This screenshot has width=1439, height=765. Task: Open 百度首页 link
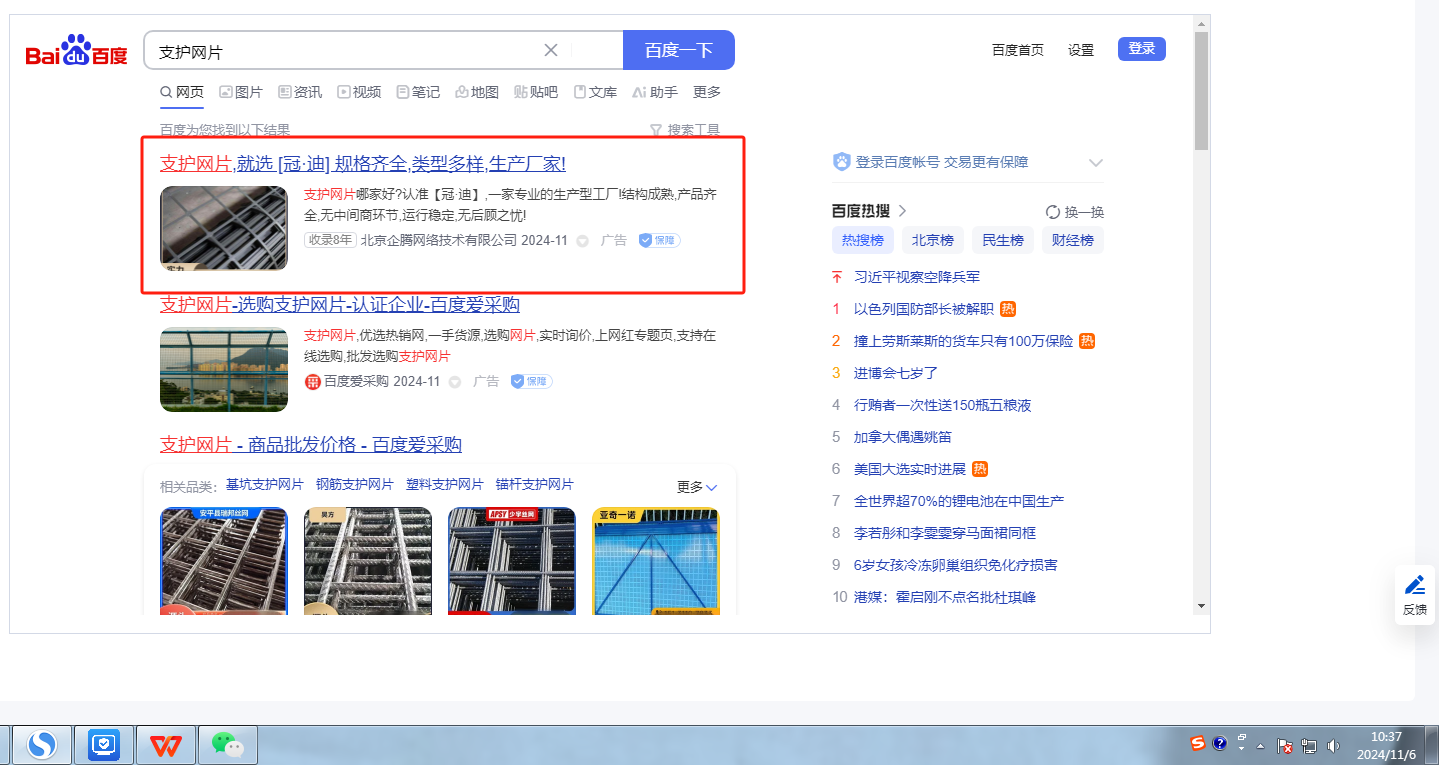tap(1018, 50)
